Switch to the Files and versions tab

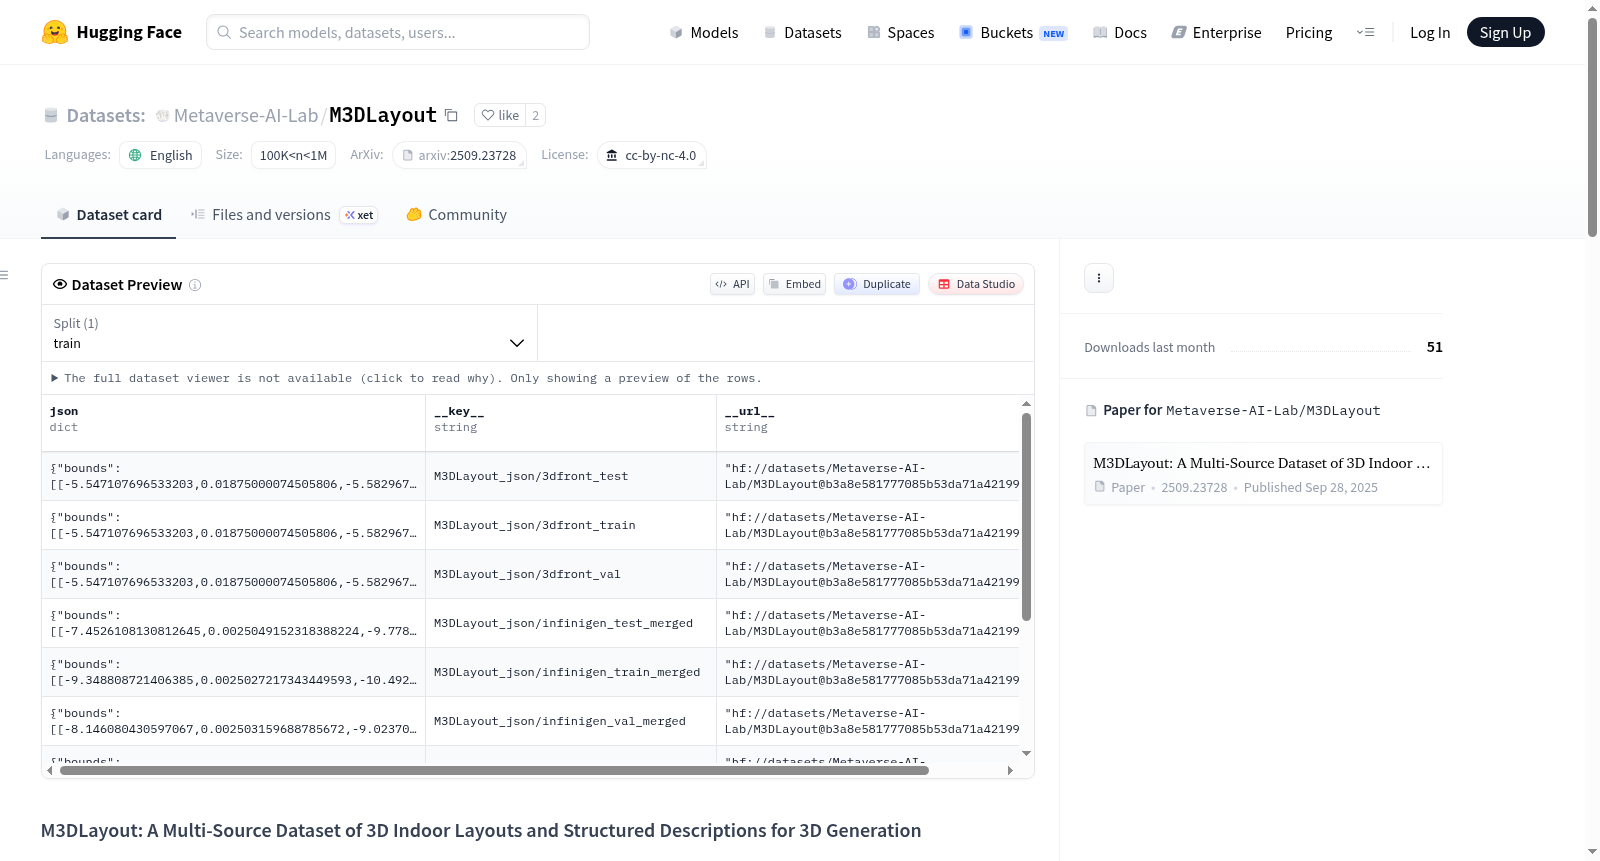284,214
